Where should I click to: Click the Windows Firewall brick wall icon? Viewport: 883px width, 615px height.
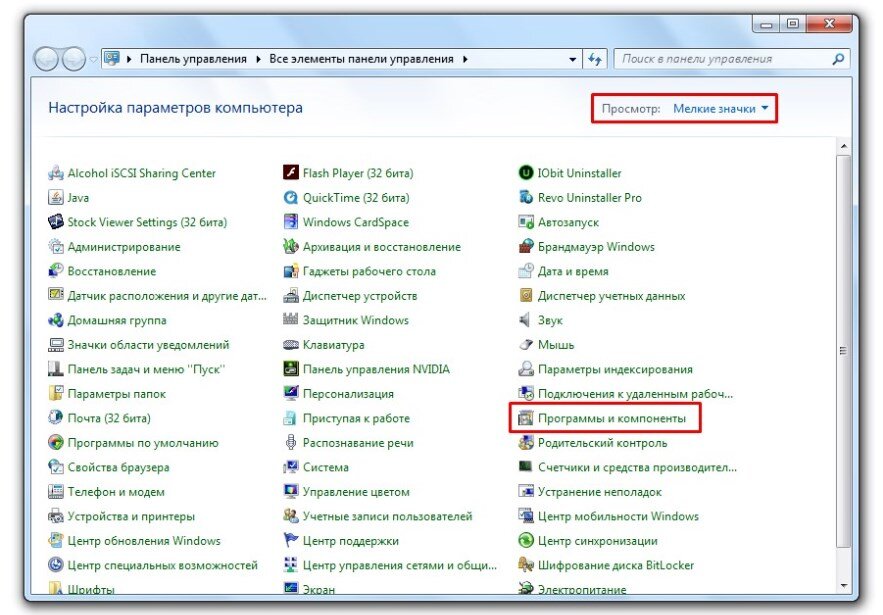point(525,247)
